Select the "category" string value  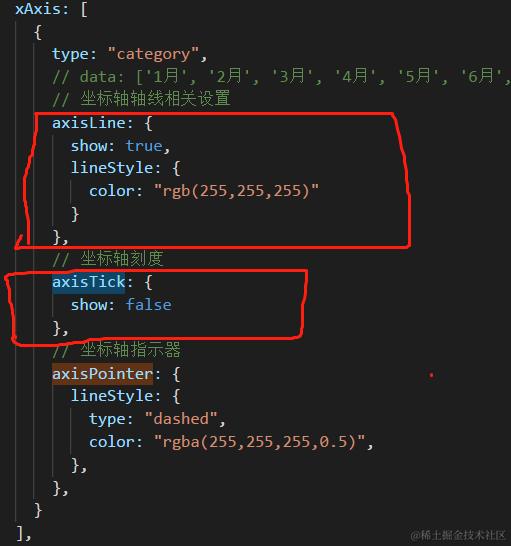click(153, 54)
